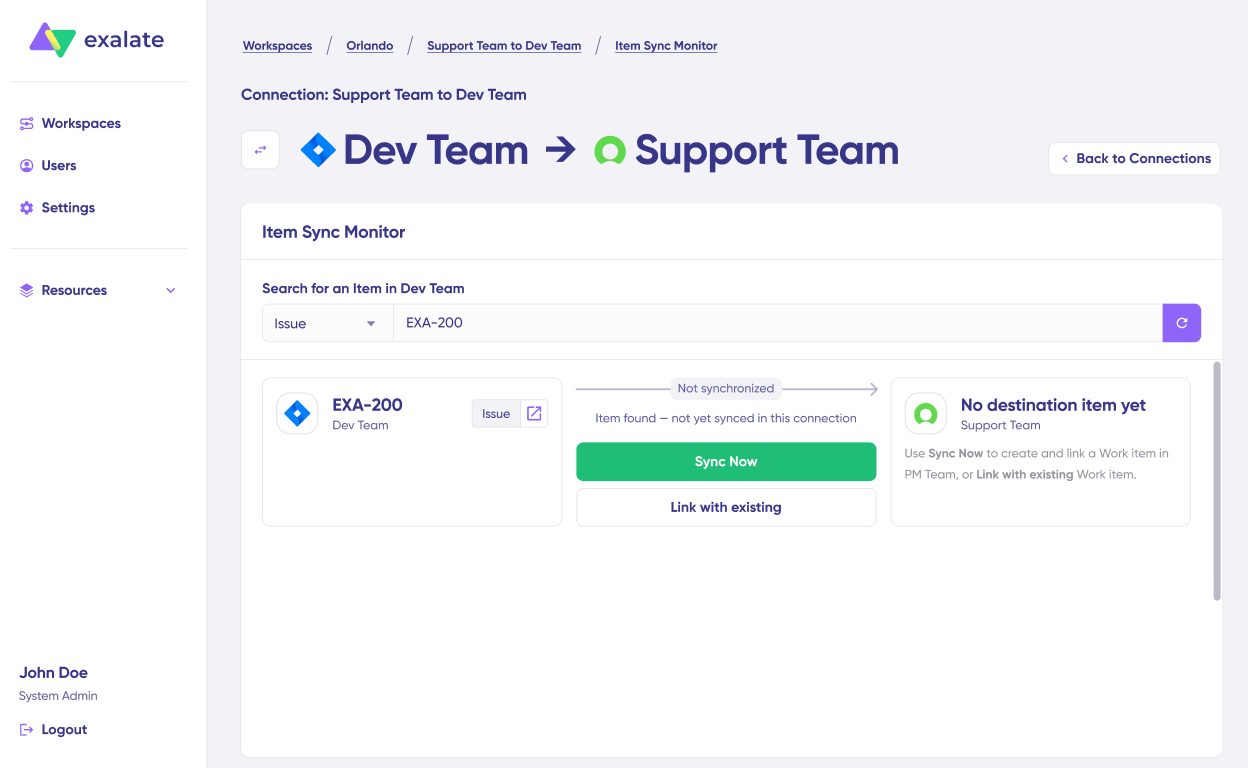Click the green Support Team destination icon
Viewport: 1248px width, 768px height.
coord(925,414)
